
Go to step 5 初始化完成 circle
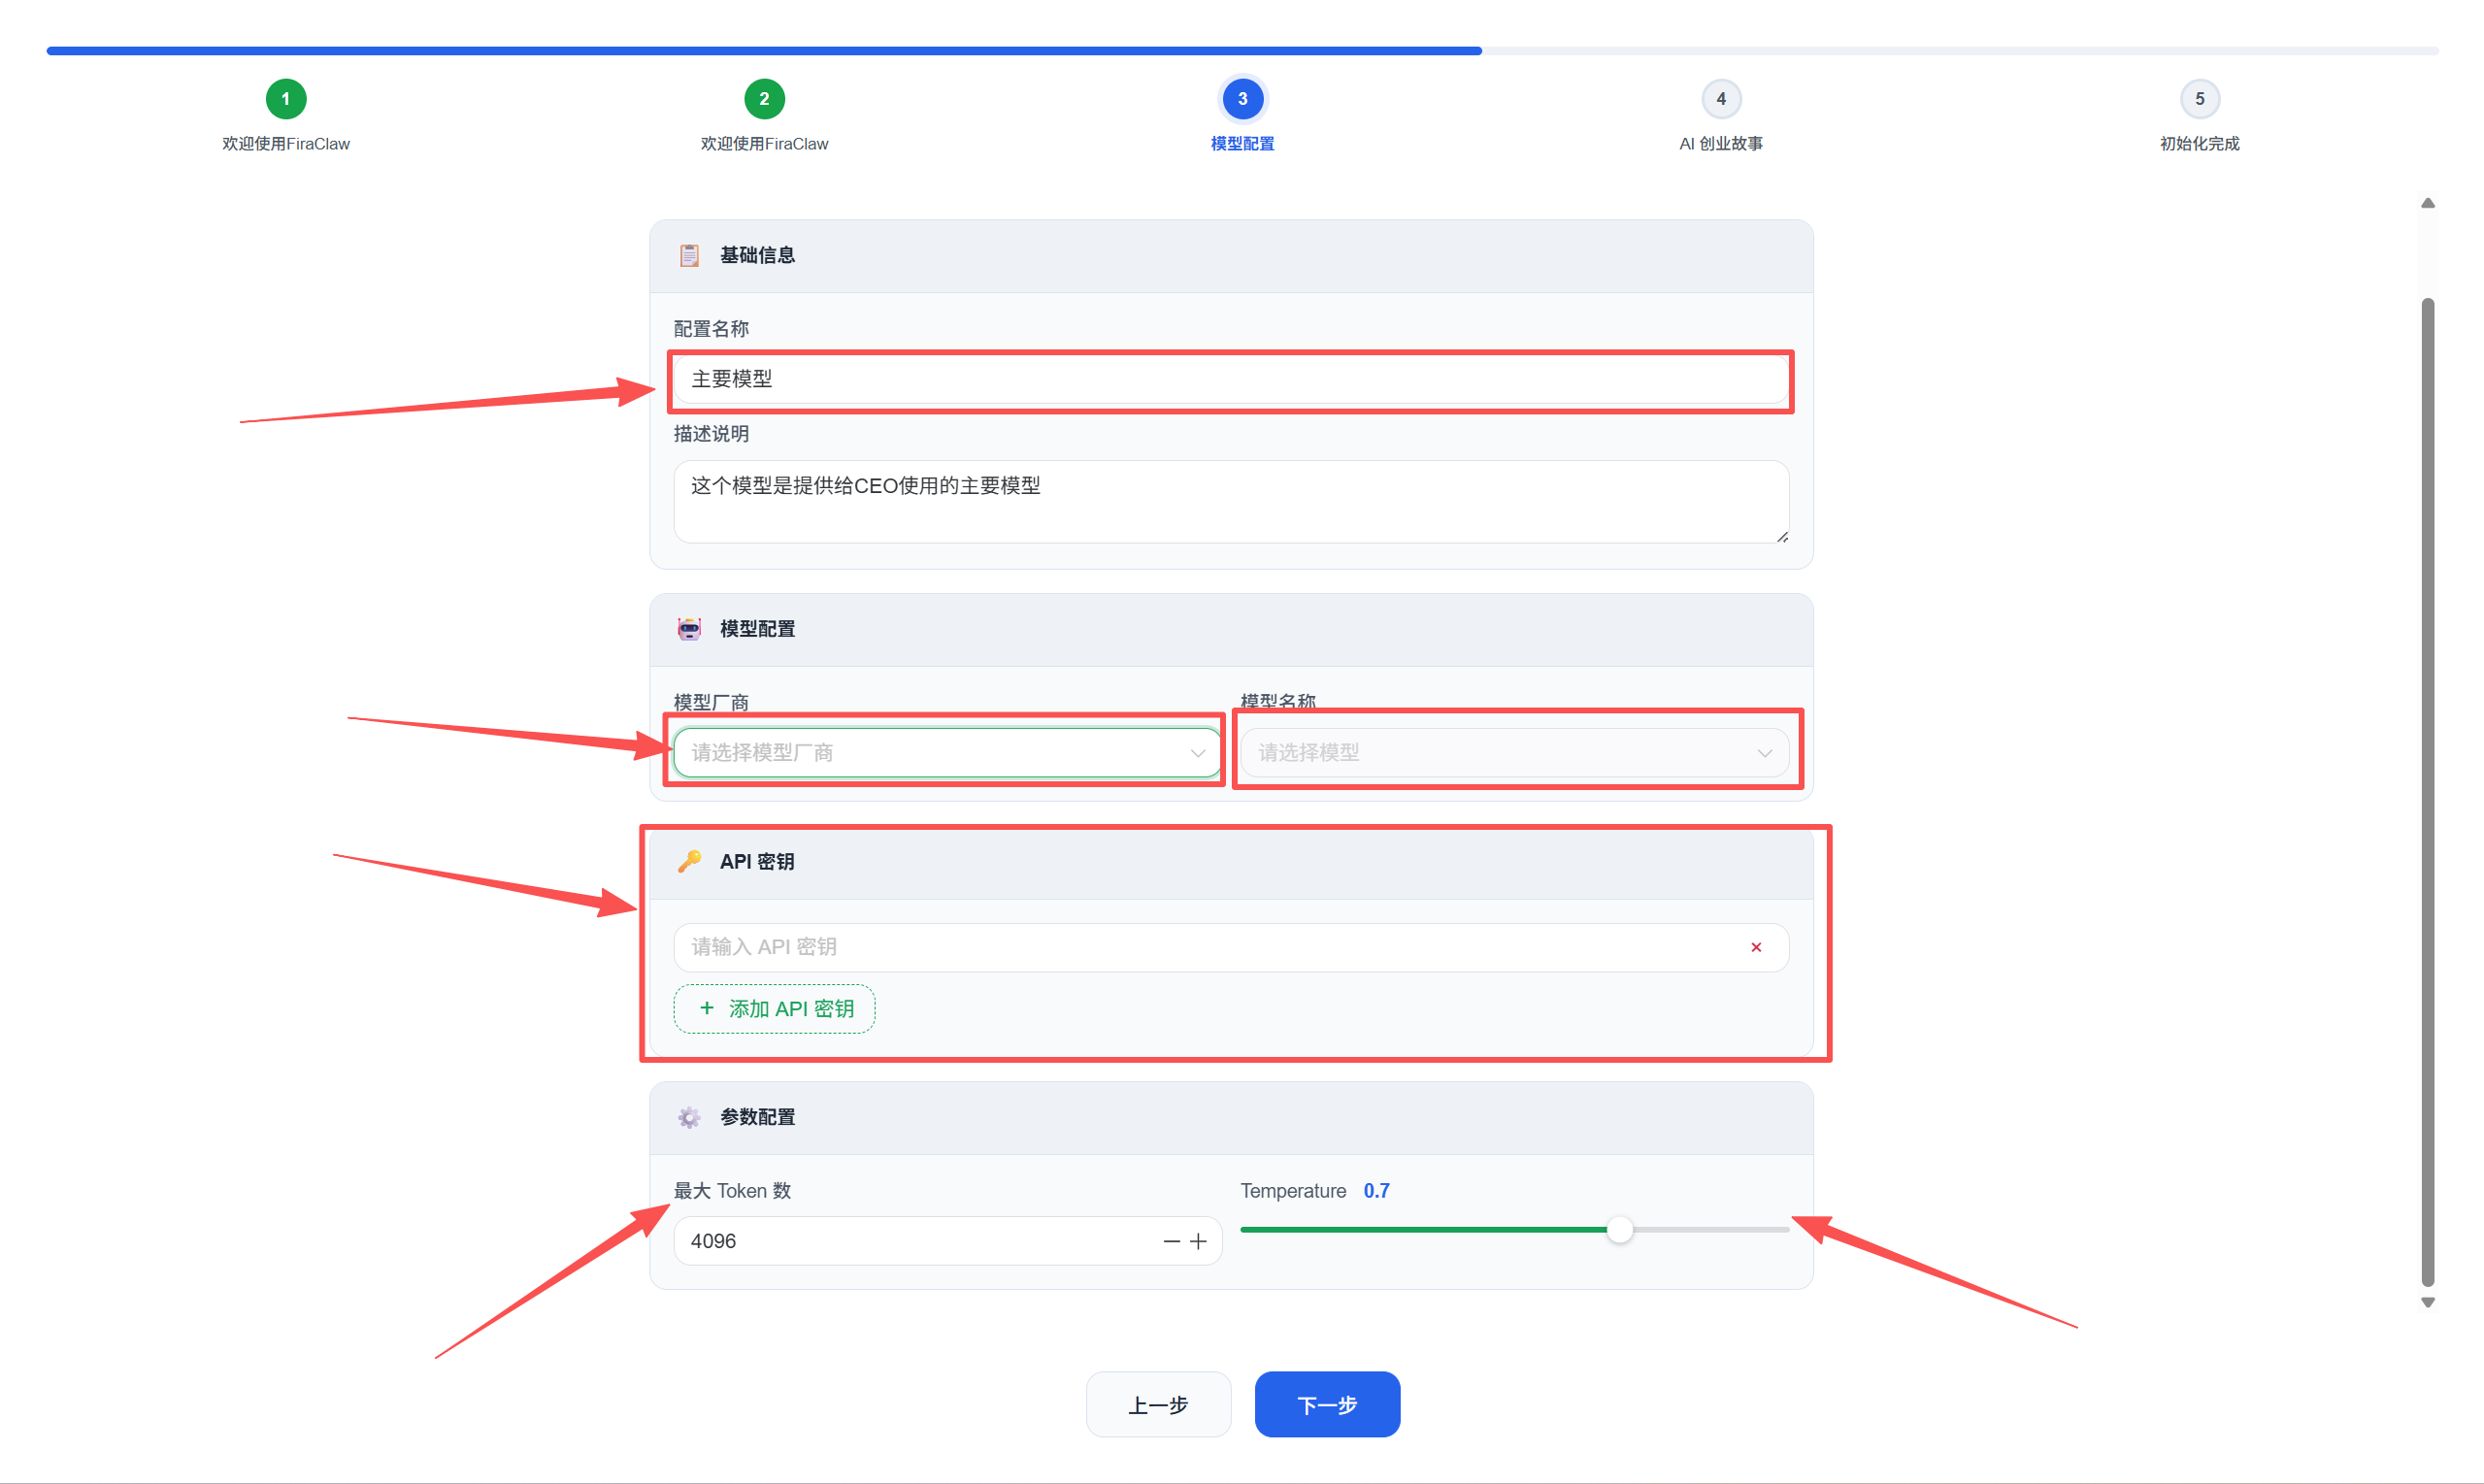tap(2199, 99)
